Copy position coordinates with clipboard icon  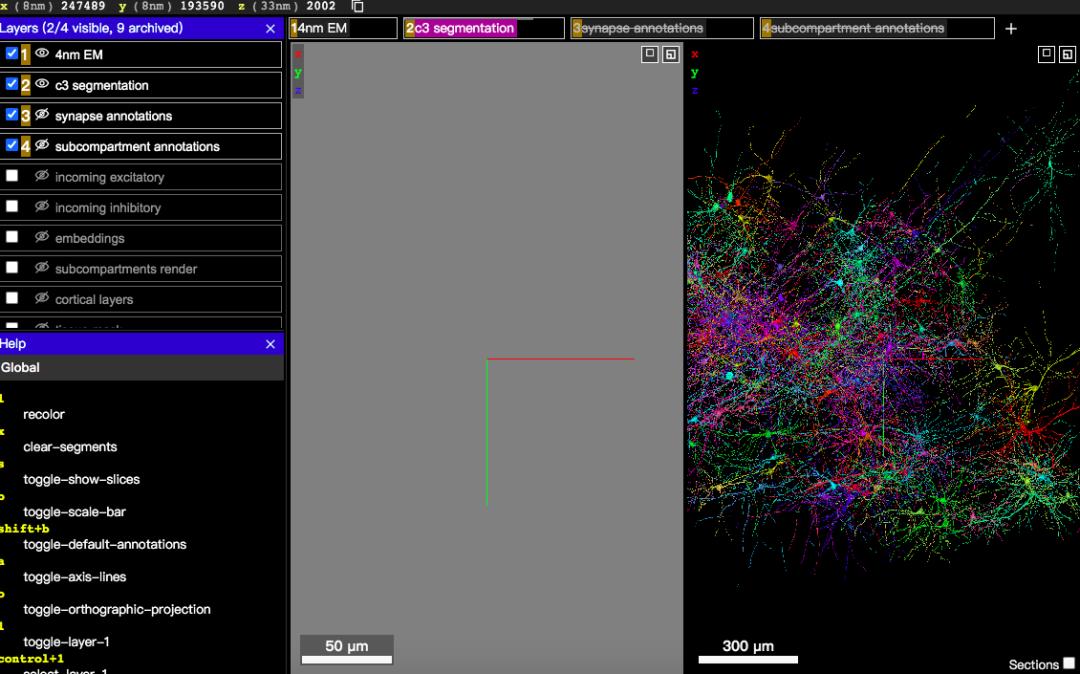coord(357,6)
